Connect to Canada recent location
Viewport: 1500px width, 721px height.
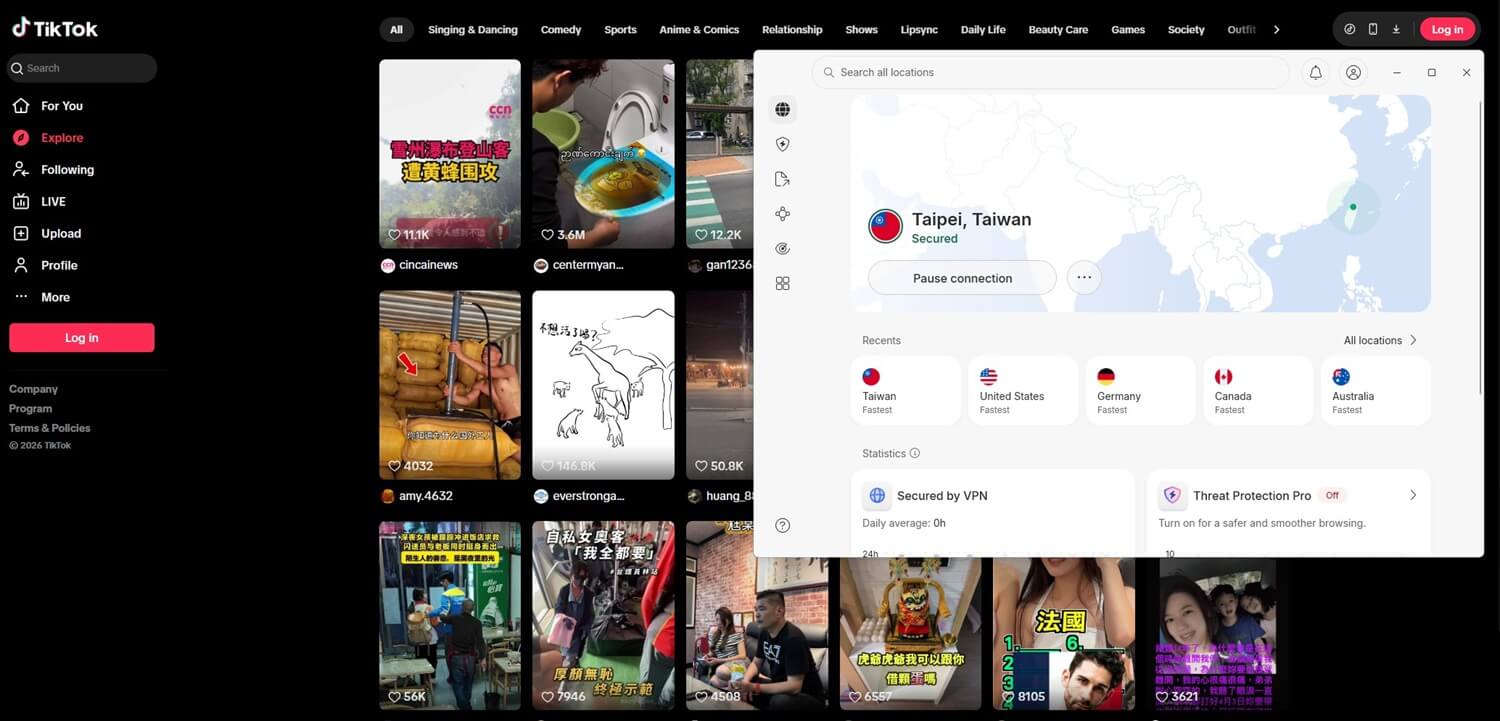pyautogui.click(x=1258, y=390)
